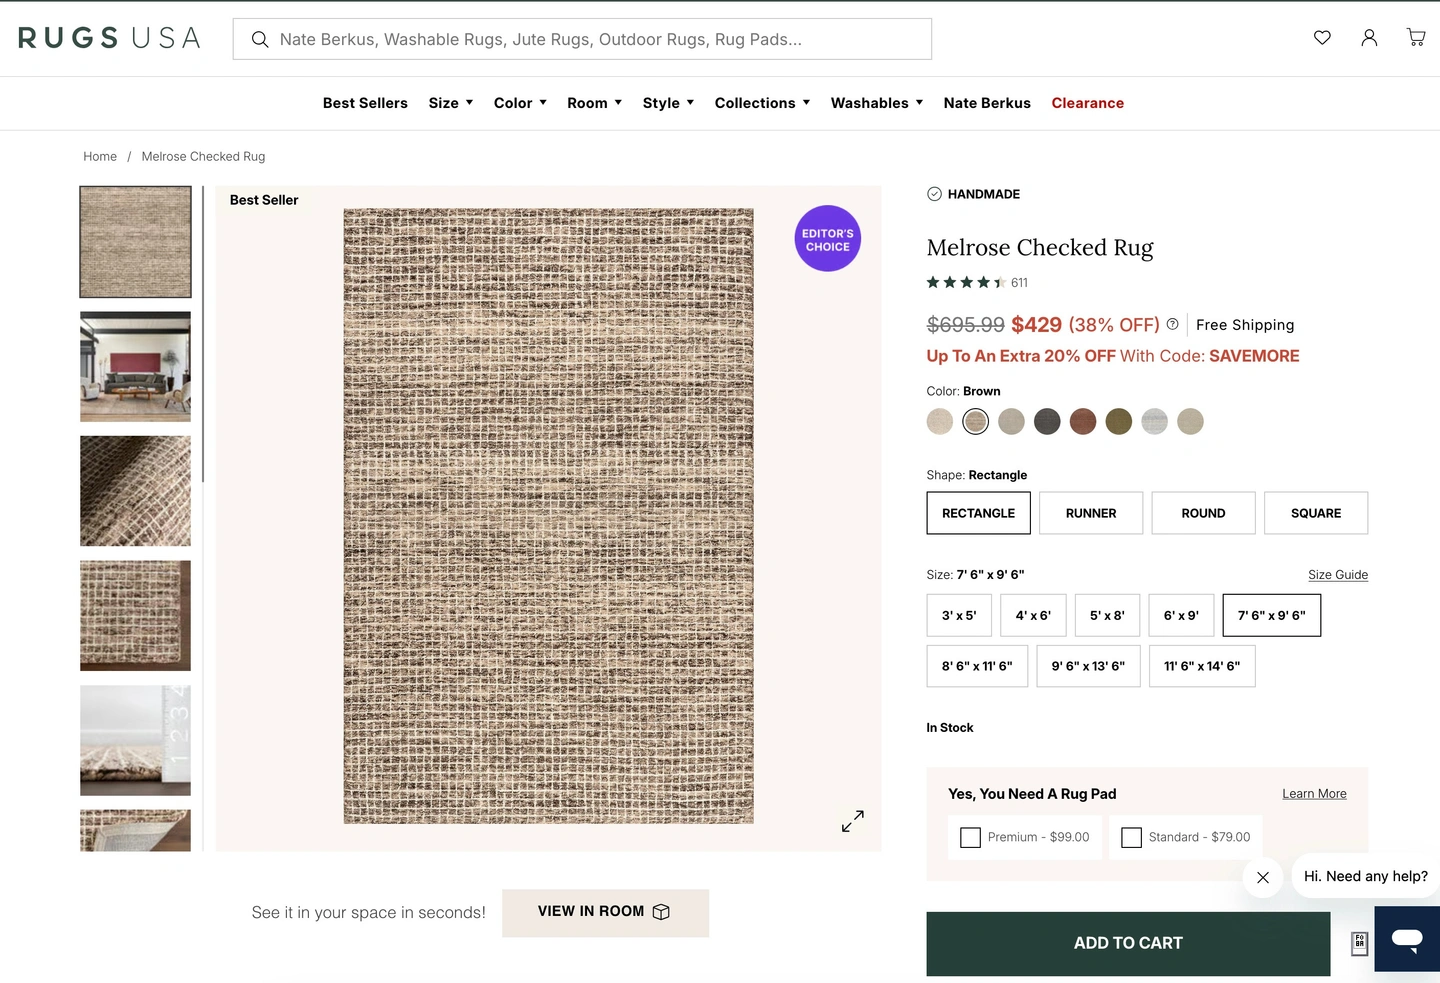Open the account profile icon
The image size is (1440, 983).
pos(1369,38)
